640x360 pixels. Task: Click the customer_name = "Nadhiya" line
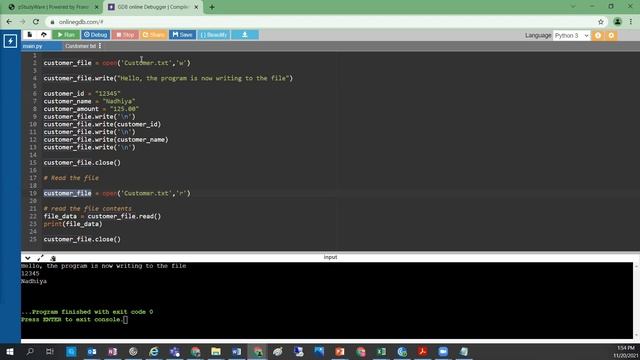tap(89, 101)
